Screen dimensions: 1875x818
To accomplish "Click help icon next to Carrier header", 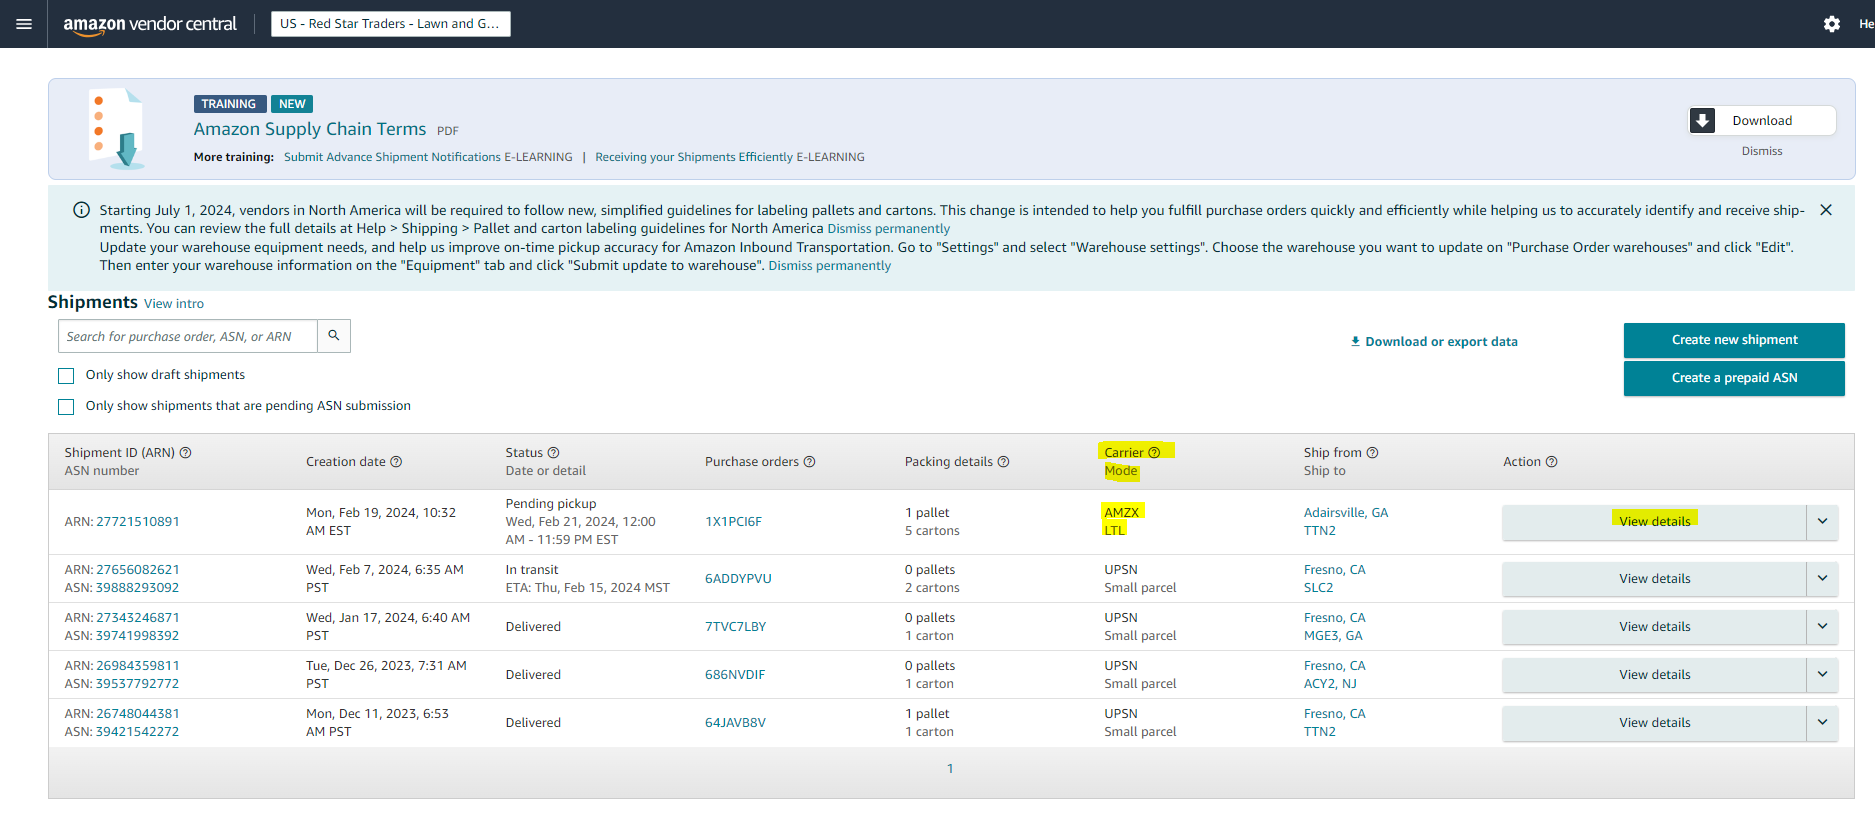I will (x=1154, y=453).
